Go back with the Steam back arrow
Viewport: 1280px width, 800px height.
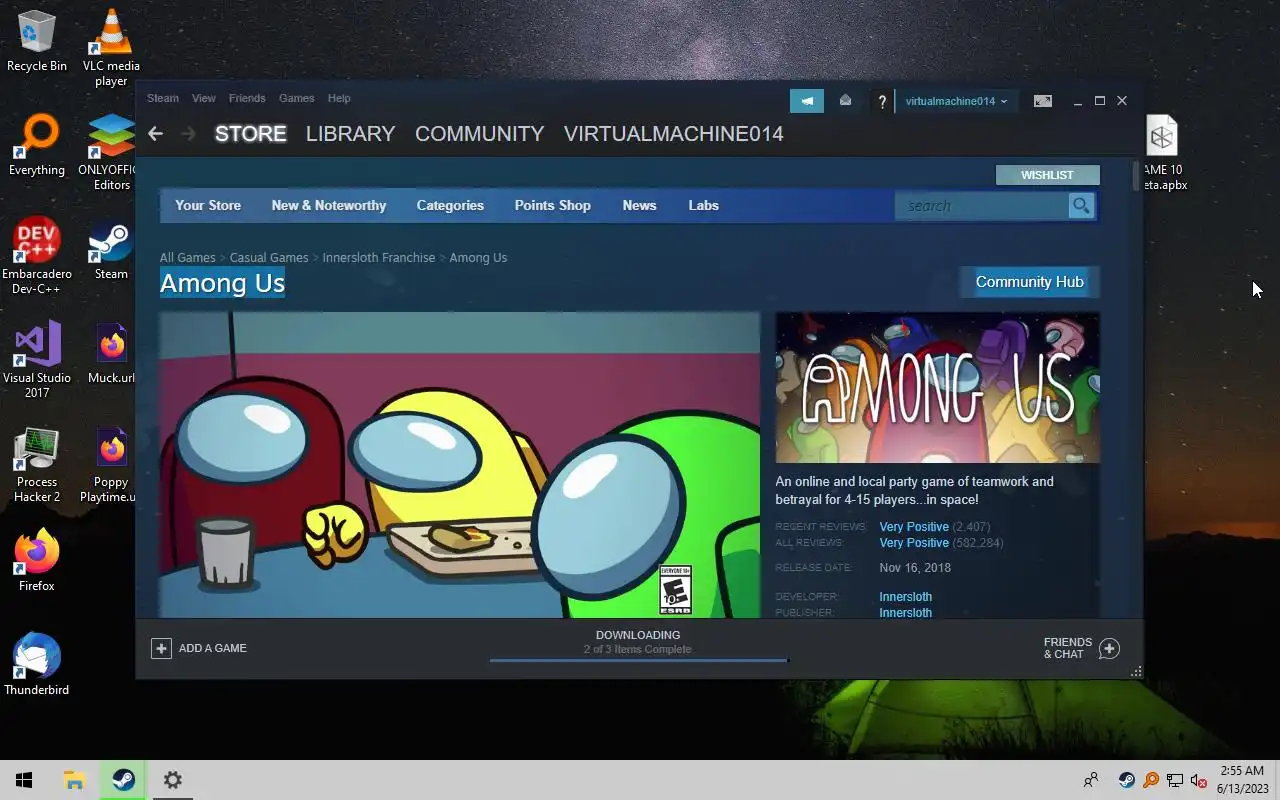155,133
